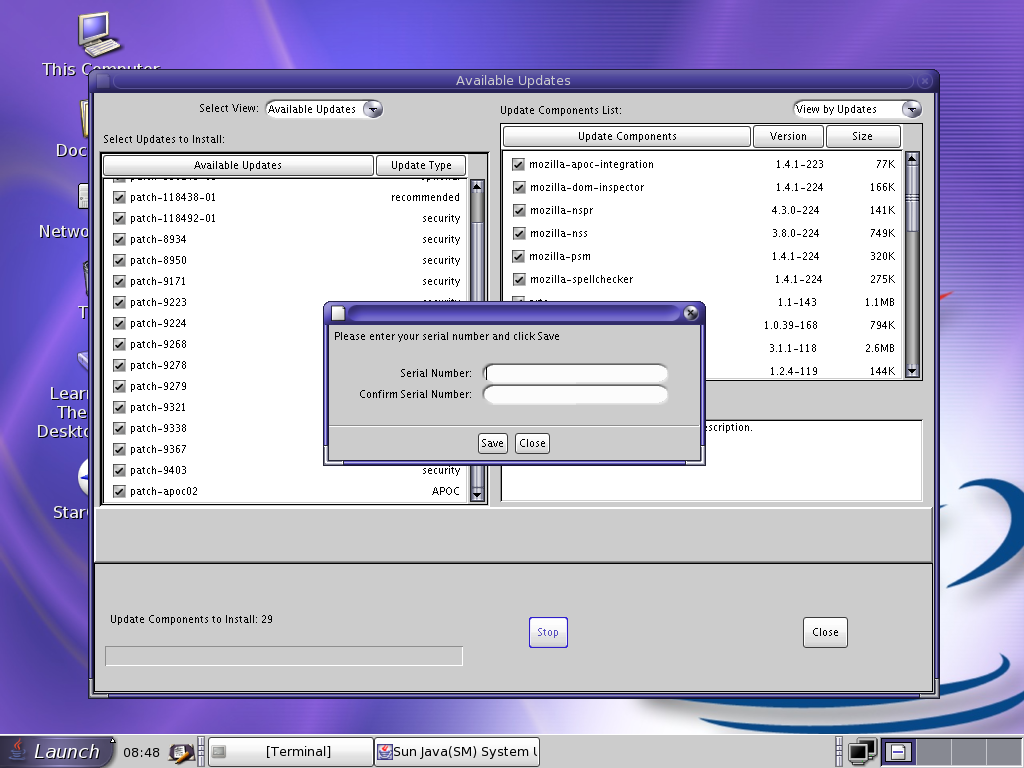Uncheck mozilla-nss component

pos(519,233)
